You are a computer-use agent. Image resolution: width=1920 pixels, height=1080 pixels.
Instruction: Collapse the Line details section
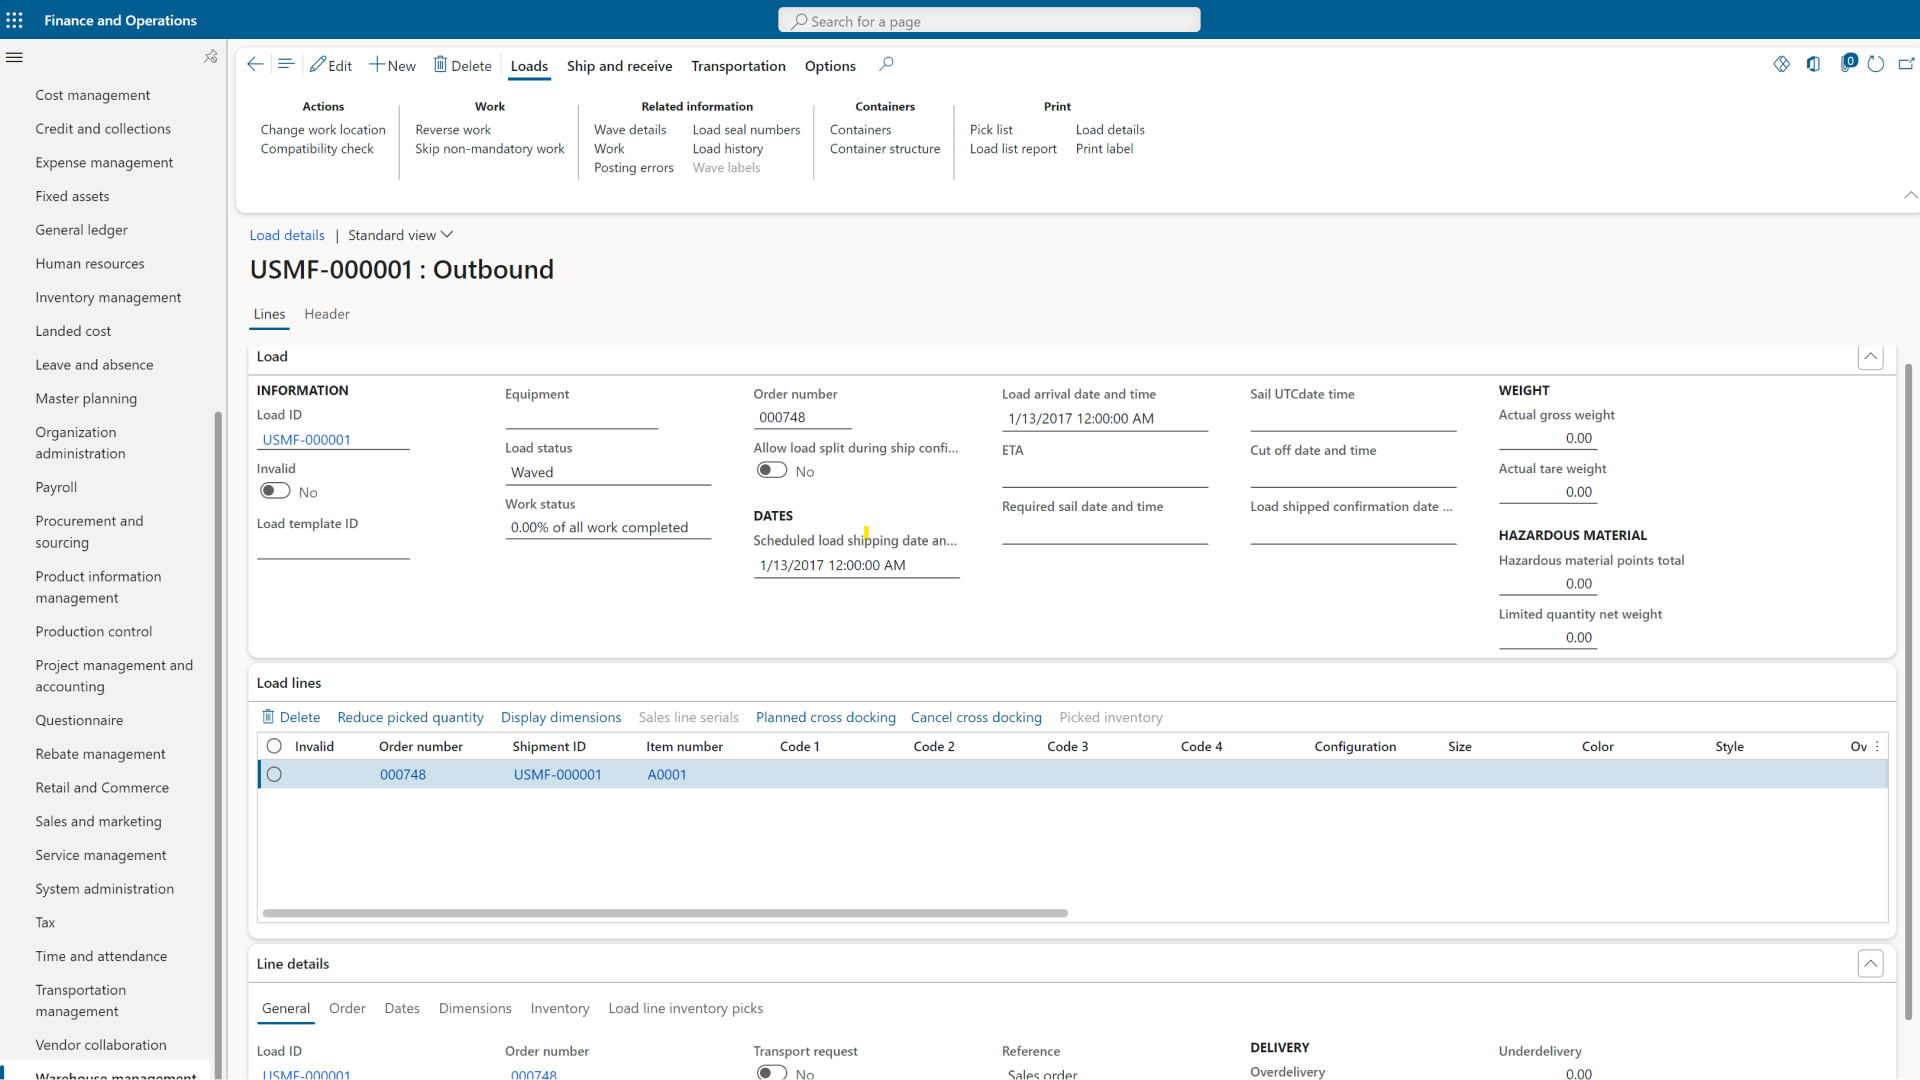(1871, 963)
